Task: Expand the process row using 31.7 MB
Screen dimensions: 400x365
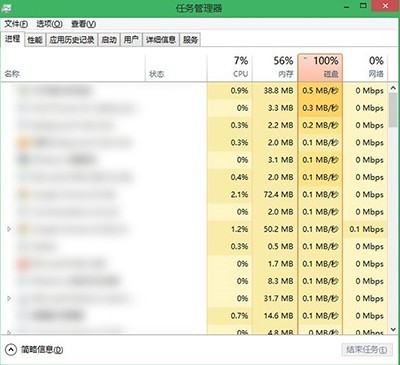Action: [x=9, y=298]
